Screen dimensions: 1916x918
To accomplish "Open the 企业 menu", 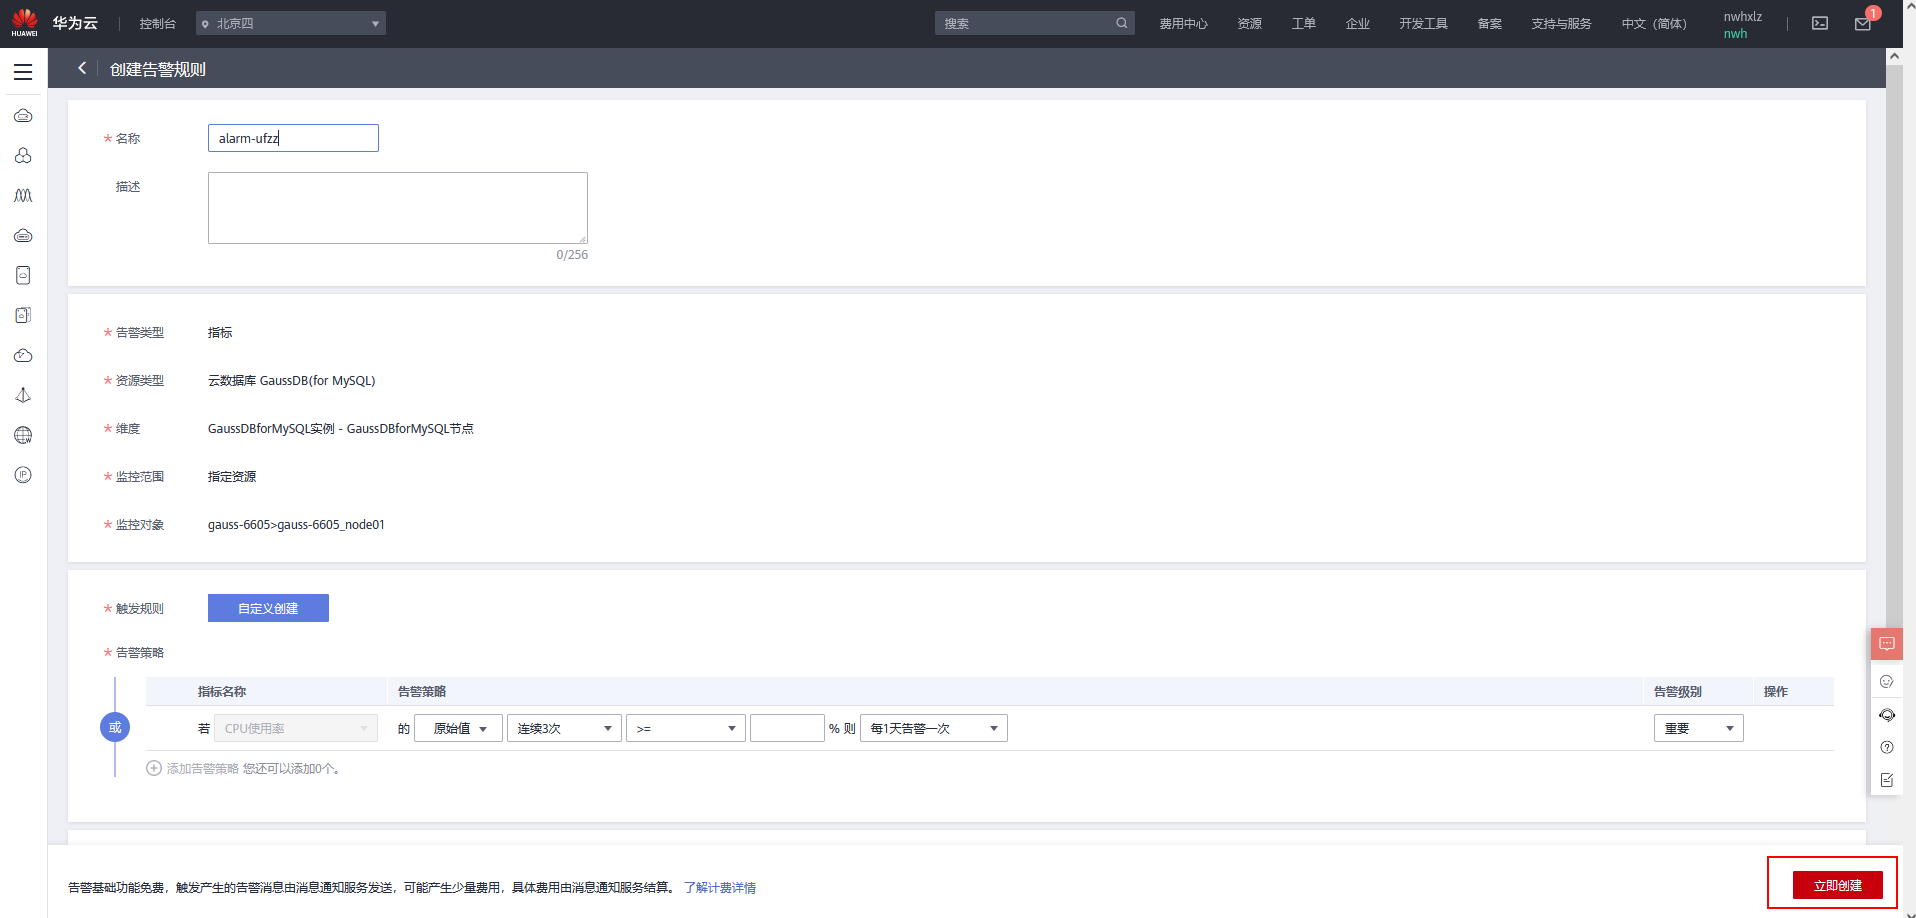I will pos(1357,23).
